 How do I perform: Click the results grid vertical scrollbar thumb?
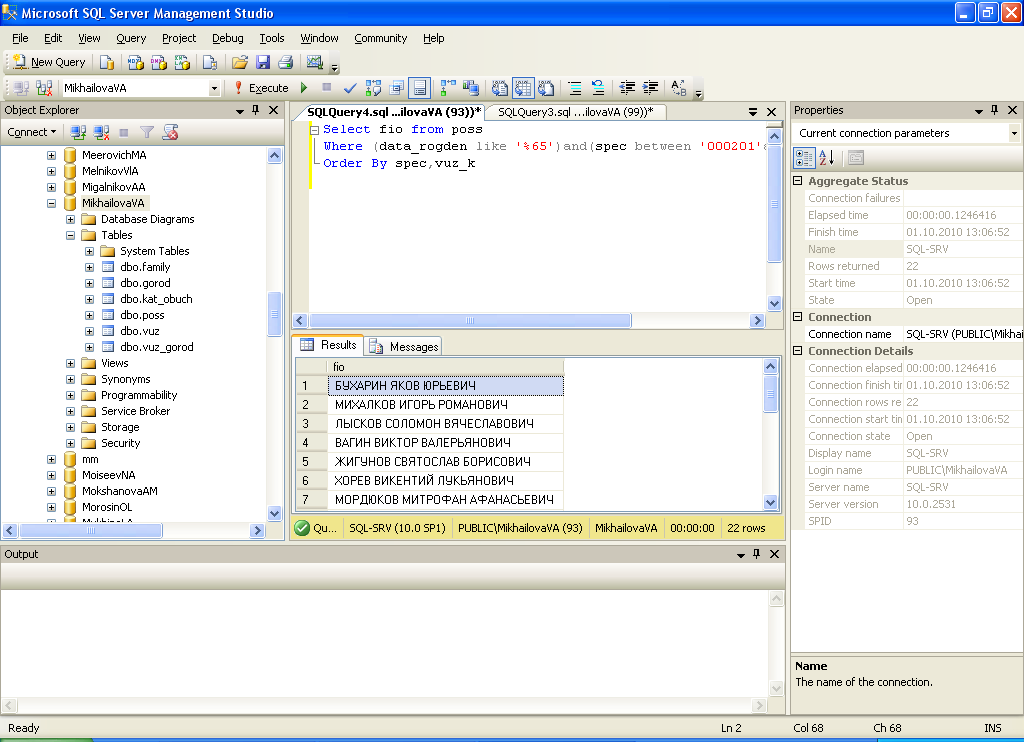coord(771,394)
